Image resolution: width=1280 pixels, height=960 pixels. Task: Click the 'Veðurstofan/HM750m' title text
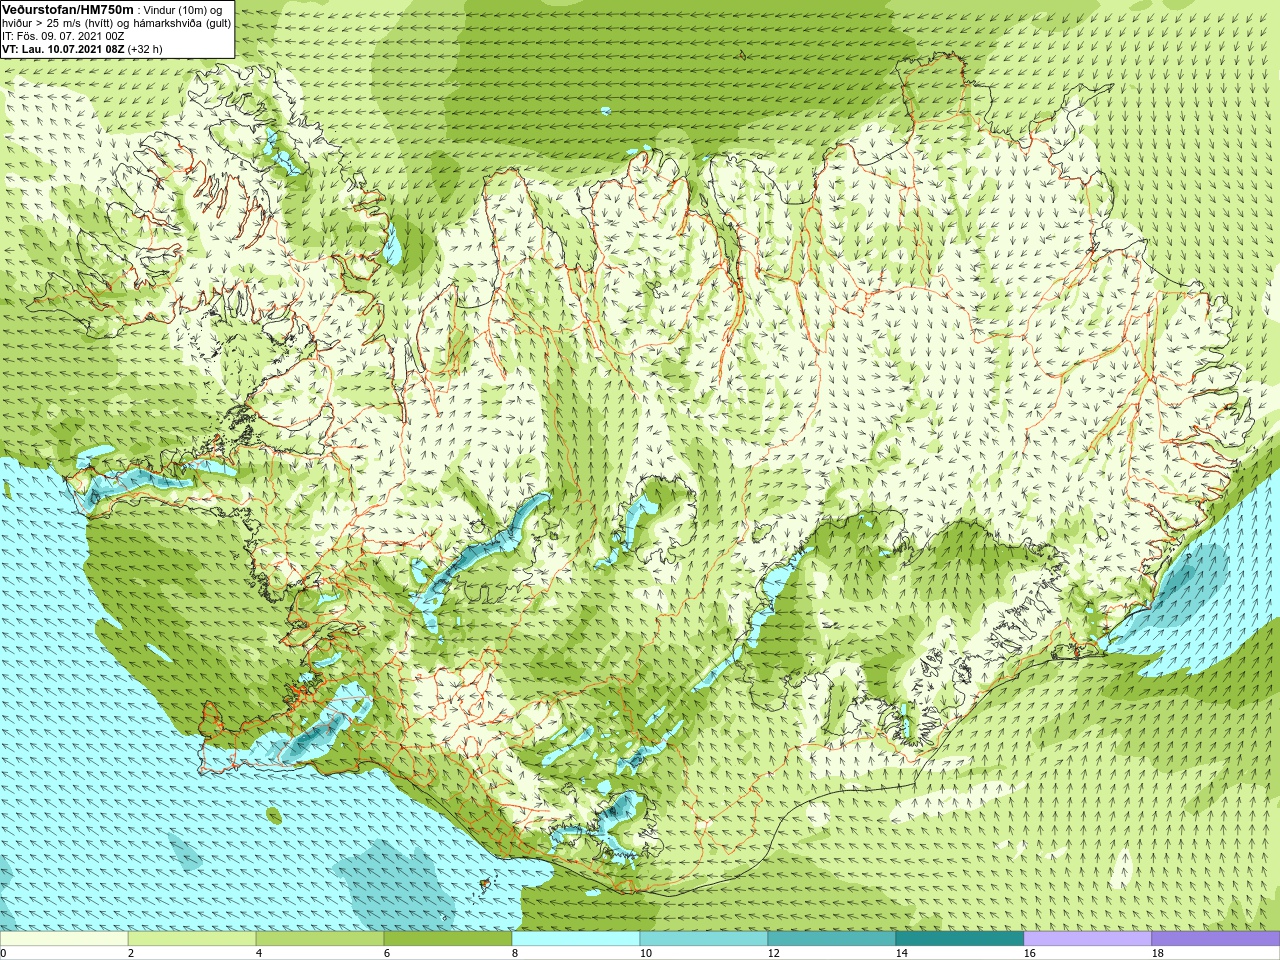pyautogui.click(x=68, y=9)
